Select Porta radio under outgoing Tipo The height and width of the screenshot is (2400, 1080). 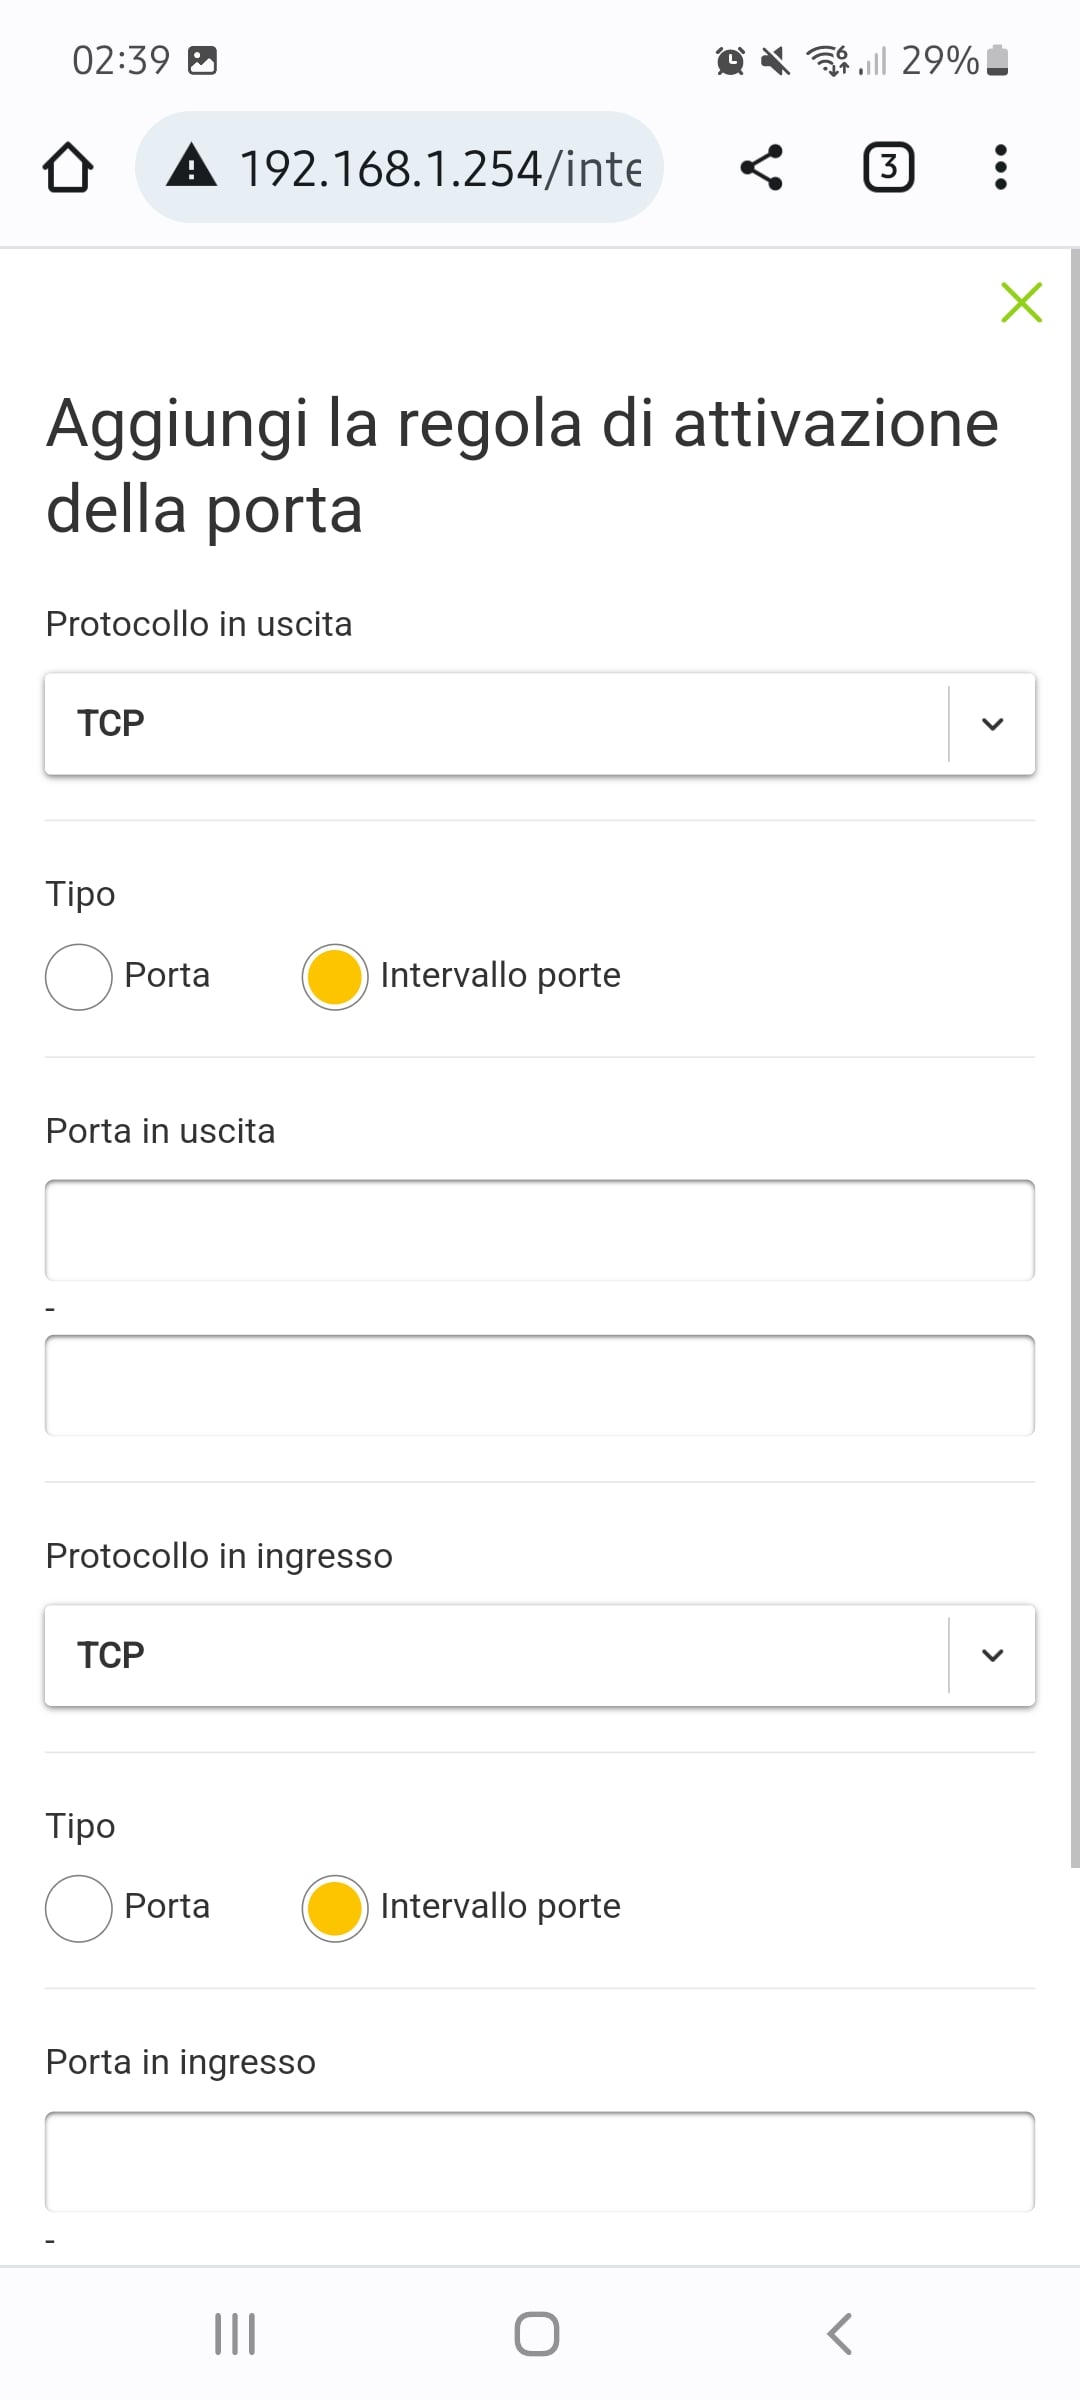(78, 976)
